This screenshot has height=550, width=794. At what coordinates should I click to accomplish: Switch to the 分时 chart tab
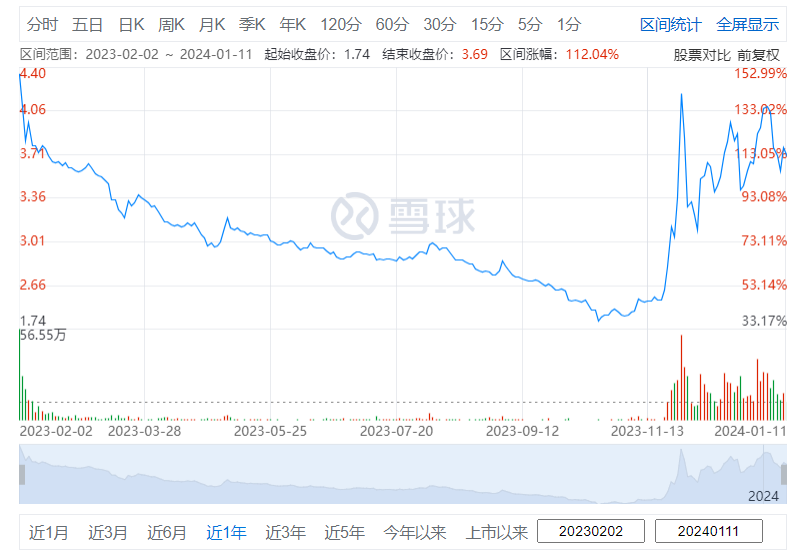tap(42, 24)
